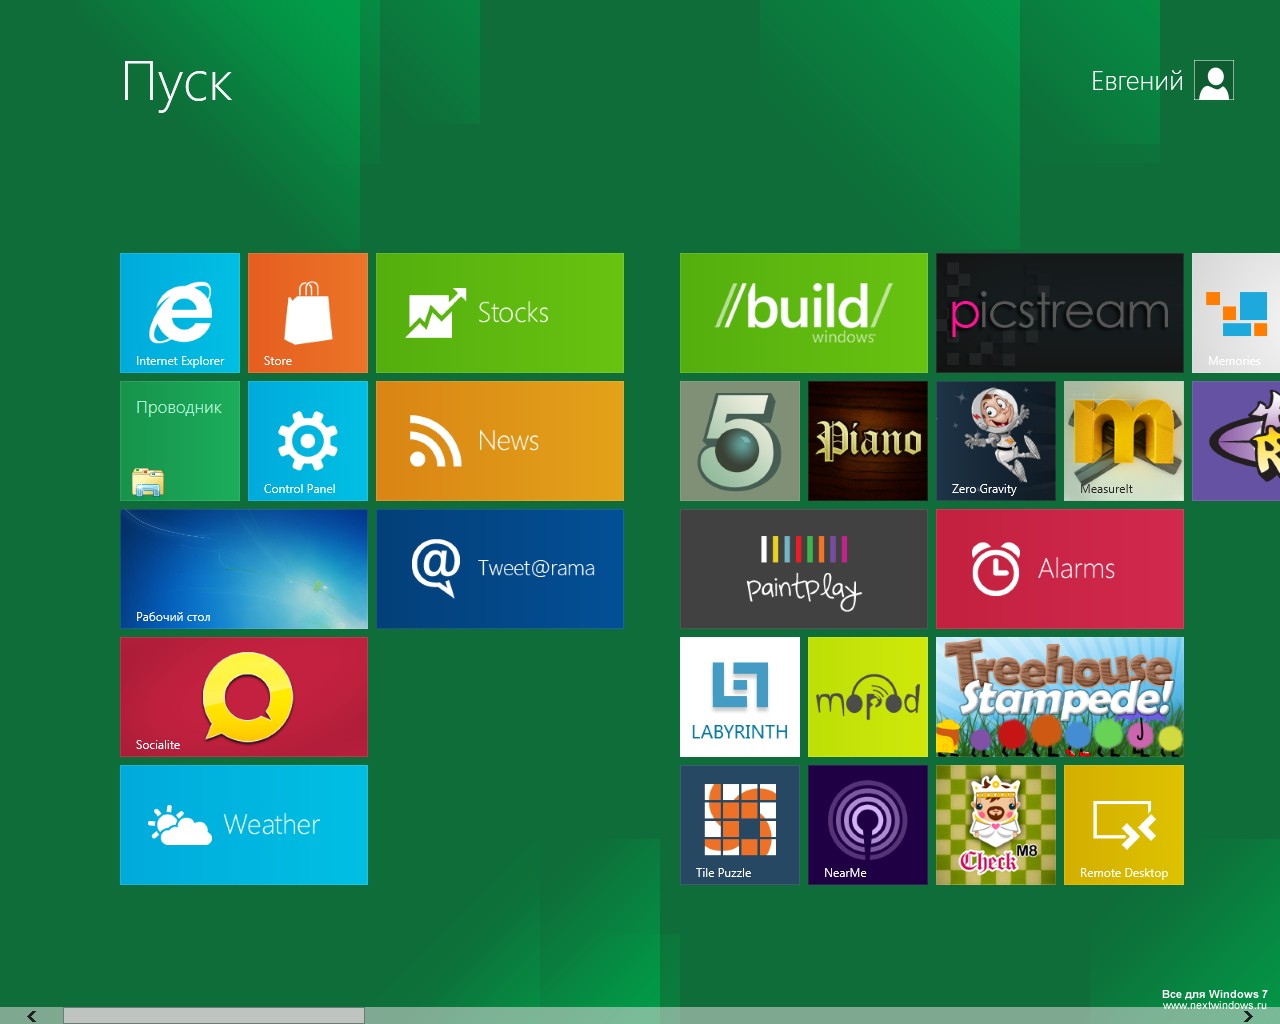This screenshot has height=1024, width=1280.
Task: Launch the paintplay app tile
Action: point(804,569)
